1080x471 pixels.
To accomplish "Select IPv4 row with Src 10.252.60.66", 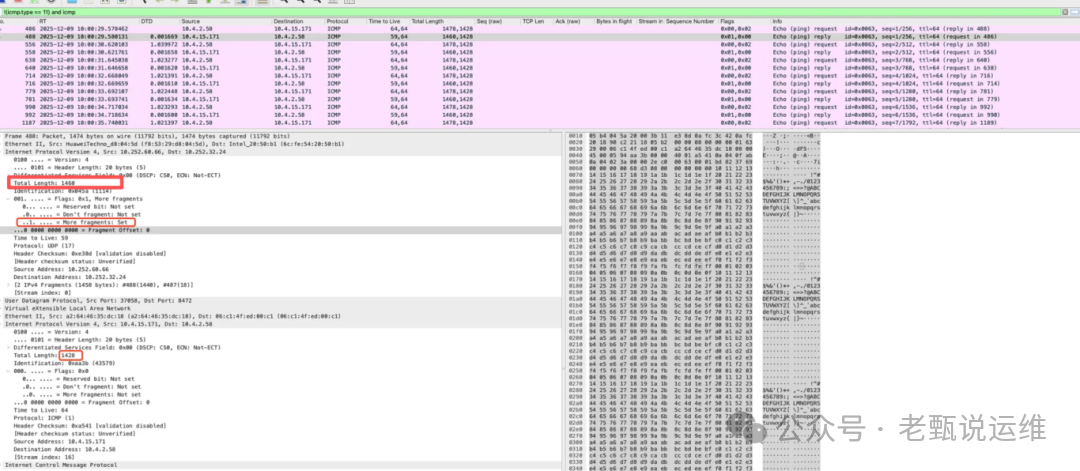I will [x=279, y=151].
